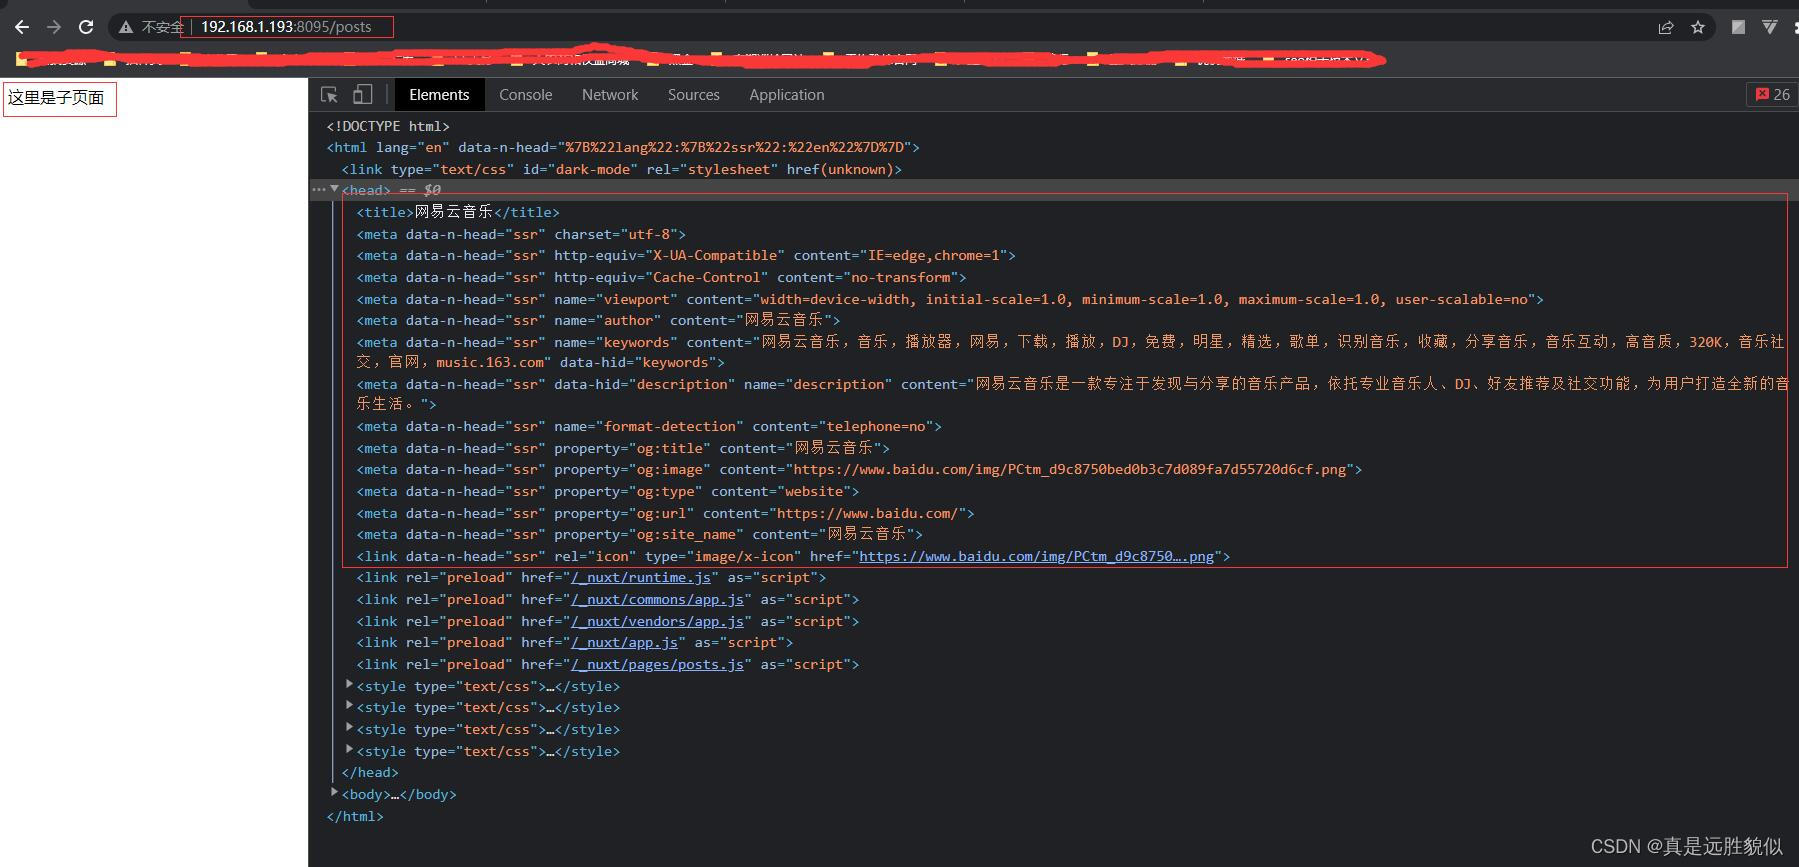This screenshot has height=867, width=1799.
Task: Bookmark this page with the star icon
Action: 1698,27
